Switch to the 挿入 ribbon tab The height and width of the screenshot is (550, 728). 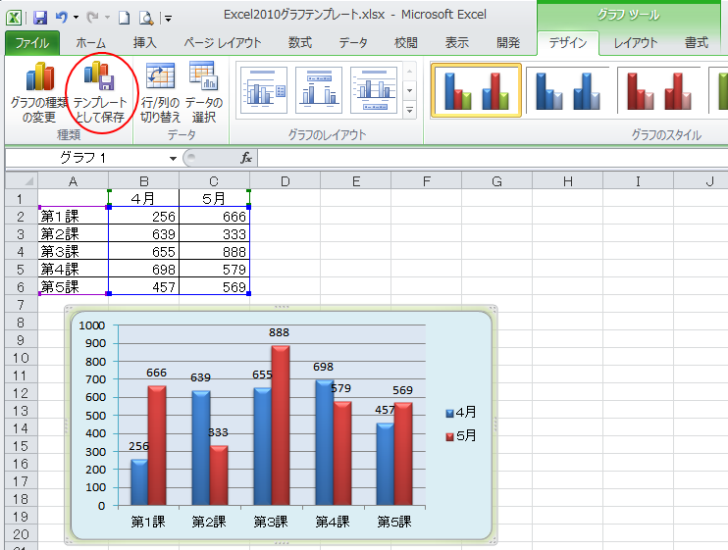(145, 43)
